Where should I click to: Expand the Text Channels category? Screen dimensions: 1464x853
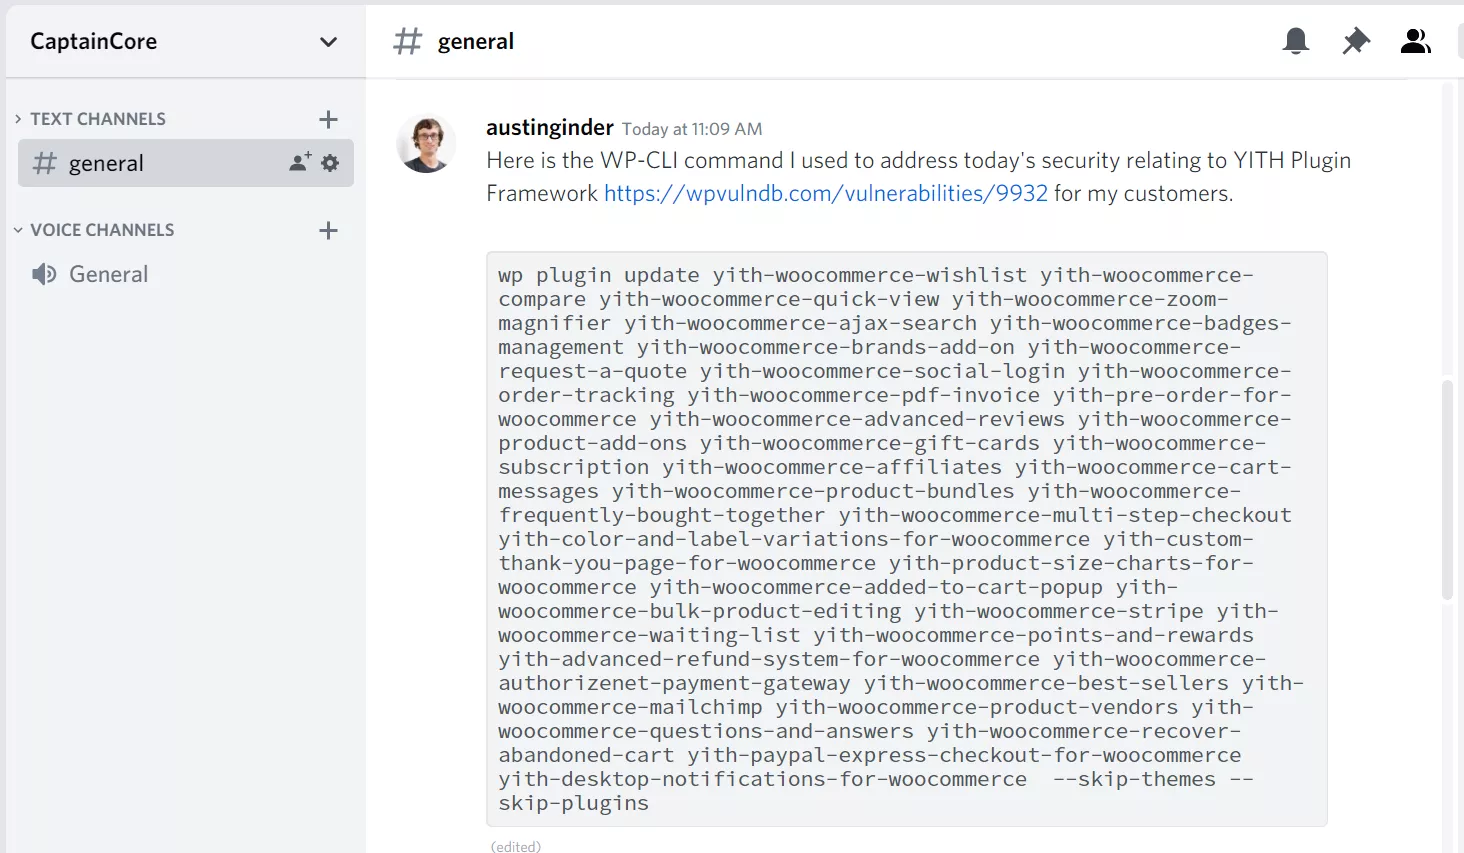coord(18,119)
